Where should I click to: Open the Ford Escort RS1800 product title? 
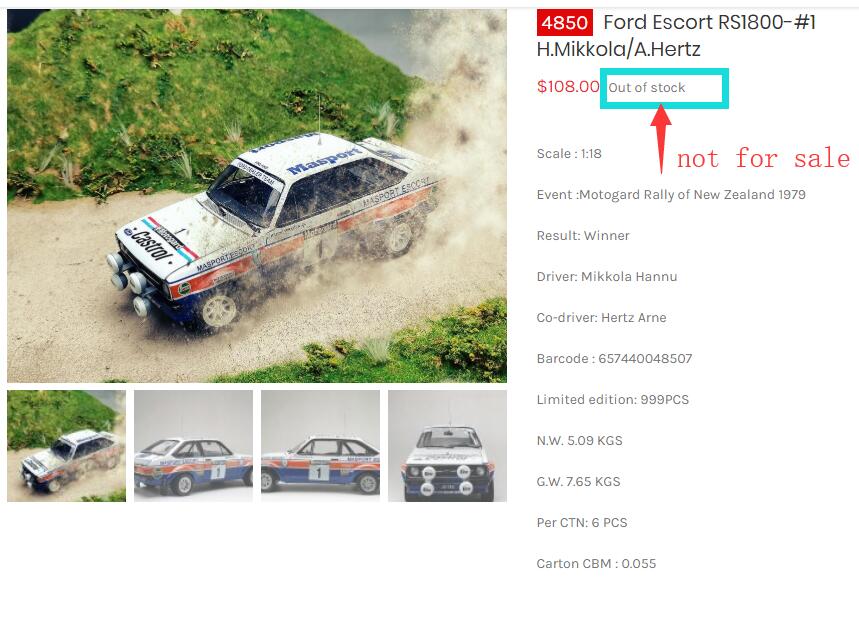click(x=676, y=36)
